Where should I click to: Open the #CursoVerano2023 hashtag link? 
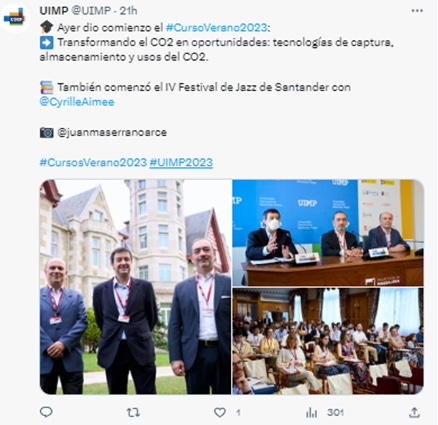(216, 27)
